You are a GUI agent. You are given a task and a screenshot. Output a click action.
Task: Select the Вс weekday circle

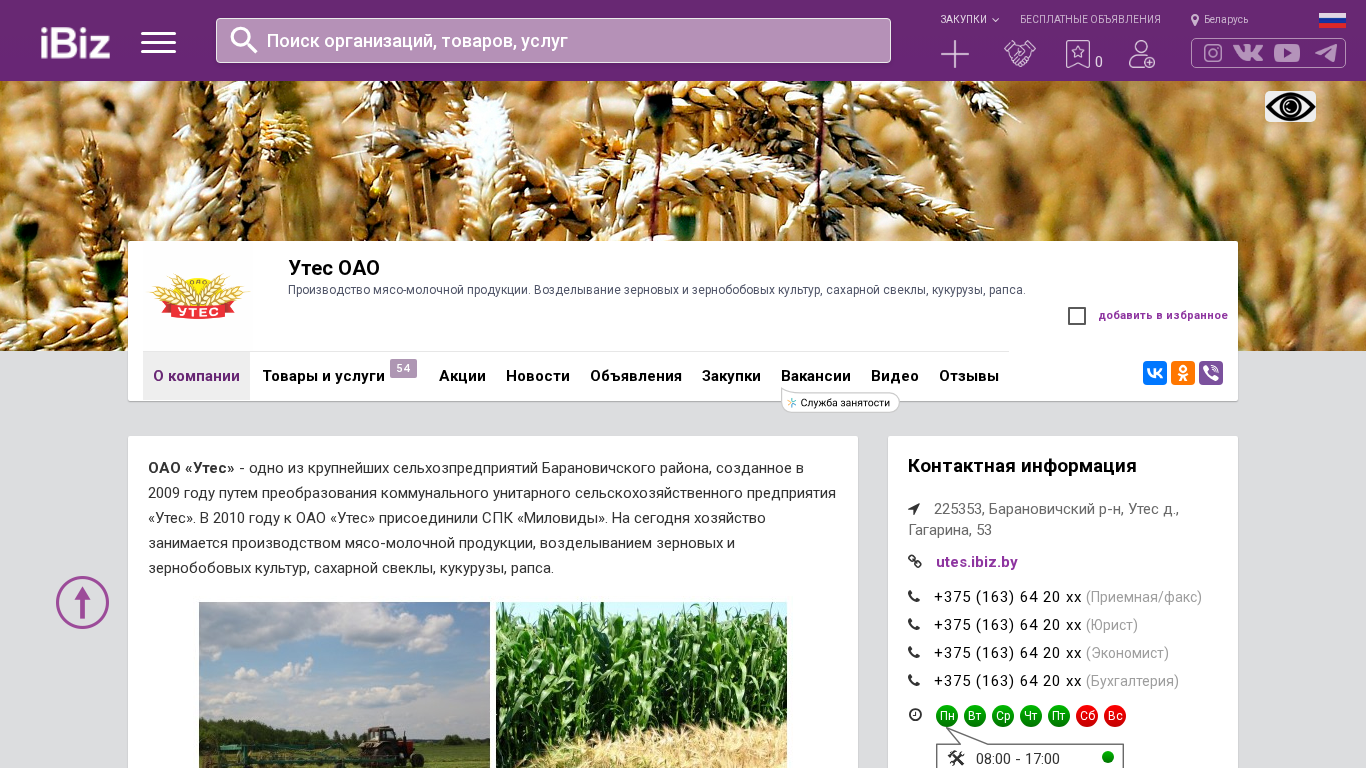tap(1115, 716)
